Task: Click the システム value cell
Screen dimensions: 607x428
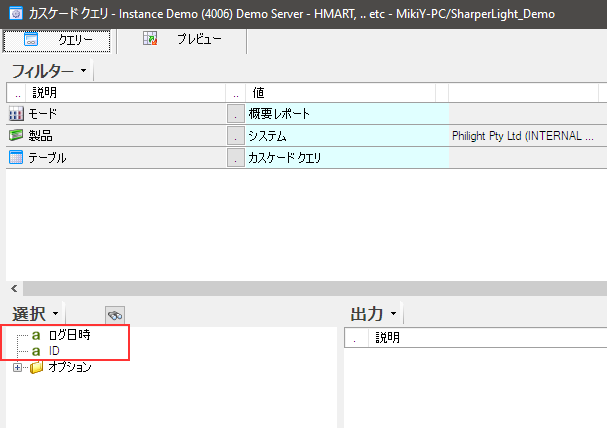Action: point(347,136)
